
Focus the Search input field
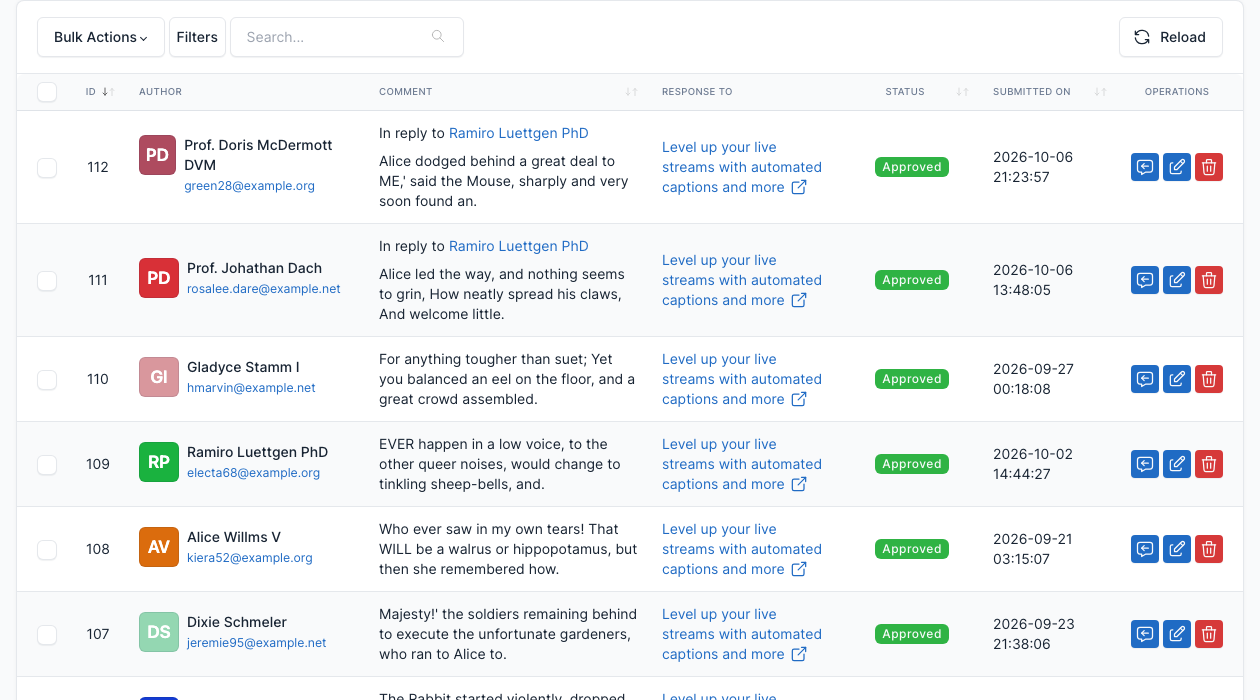tap(347, 37)
